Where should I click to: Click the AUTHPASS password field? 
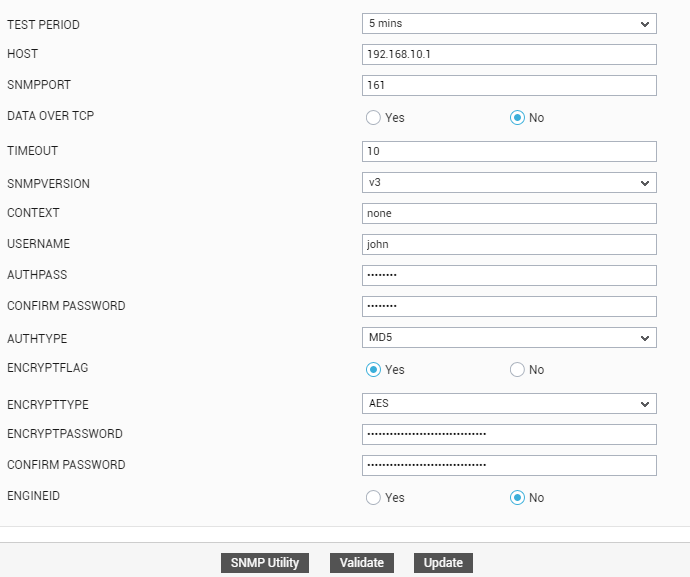click(x=509, y=276)
